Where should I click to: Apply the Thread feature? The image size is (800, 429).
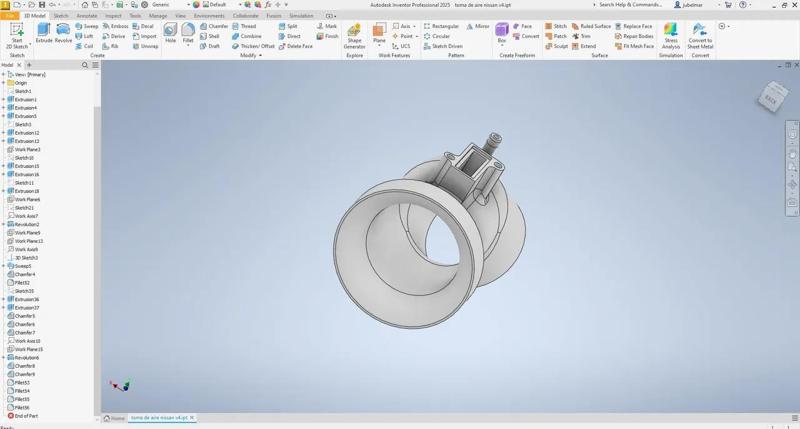tap(244, 26)
